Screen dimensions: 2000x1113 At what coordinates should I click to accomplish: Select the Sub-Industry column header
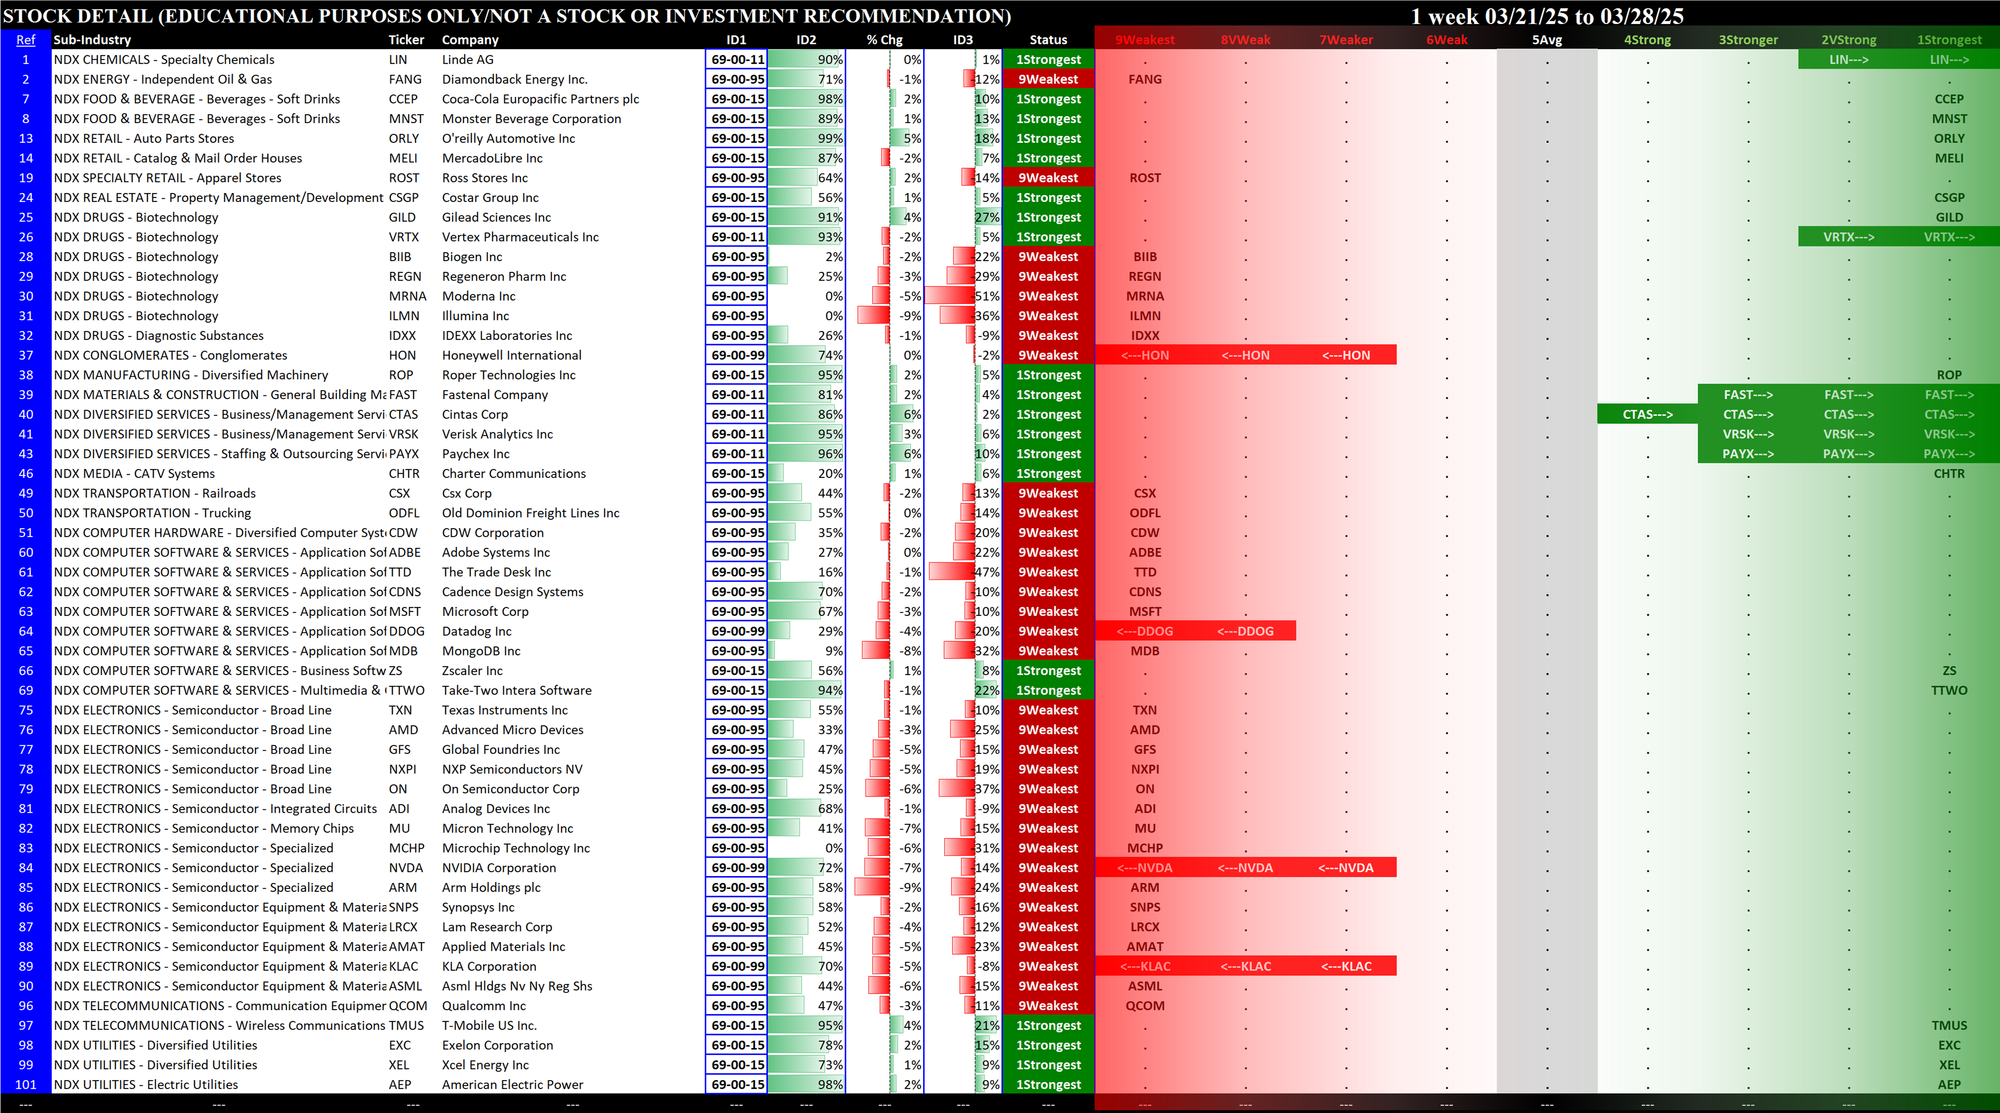(92, 40)
